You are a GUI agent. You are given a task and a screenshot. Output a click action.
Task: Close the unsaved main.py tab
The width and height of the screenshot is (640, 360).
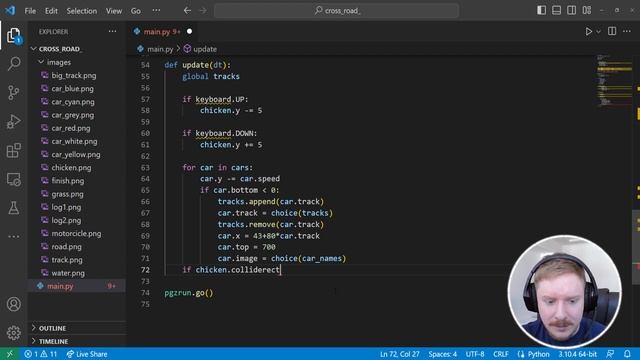coord(189,31)
